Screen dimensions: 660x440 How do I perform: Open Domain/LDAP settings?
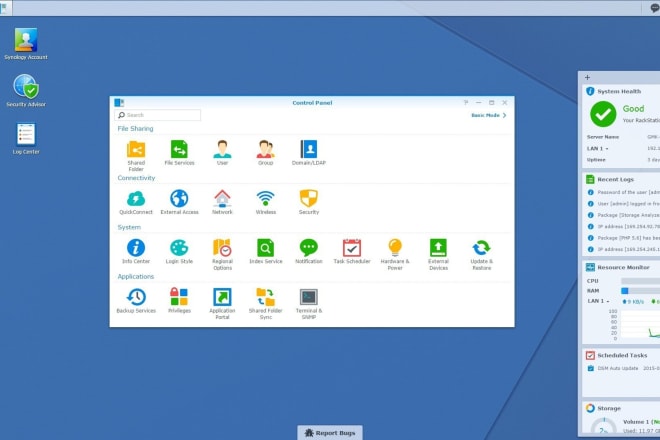(x=309, y=153)
